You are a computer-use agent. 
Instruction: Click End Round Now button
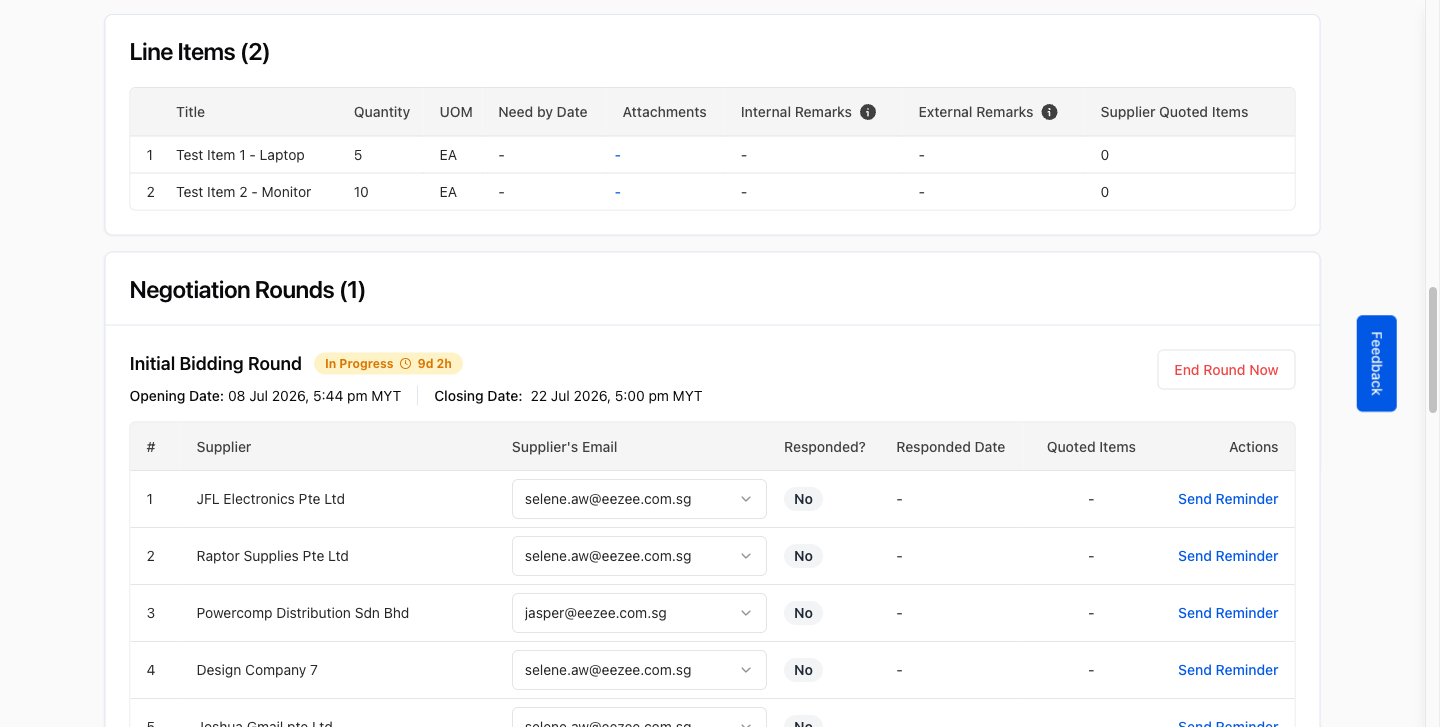pos(1226,370)
